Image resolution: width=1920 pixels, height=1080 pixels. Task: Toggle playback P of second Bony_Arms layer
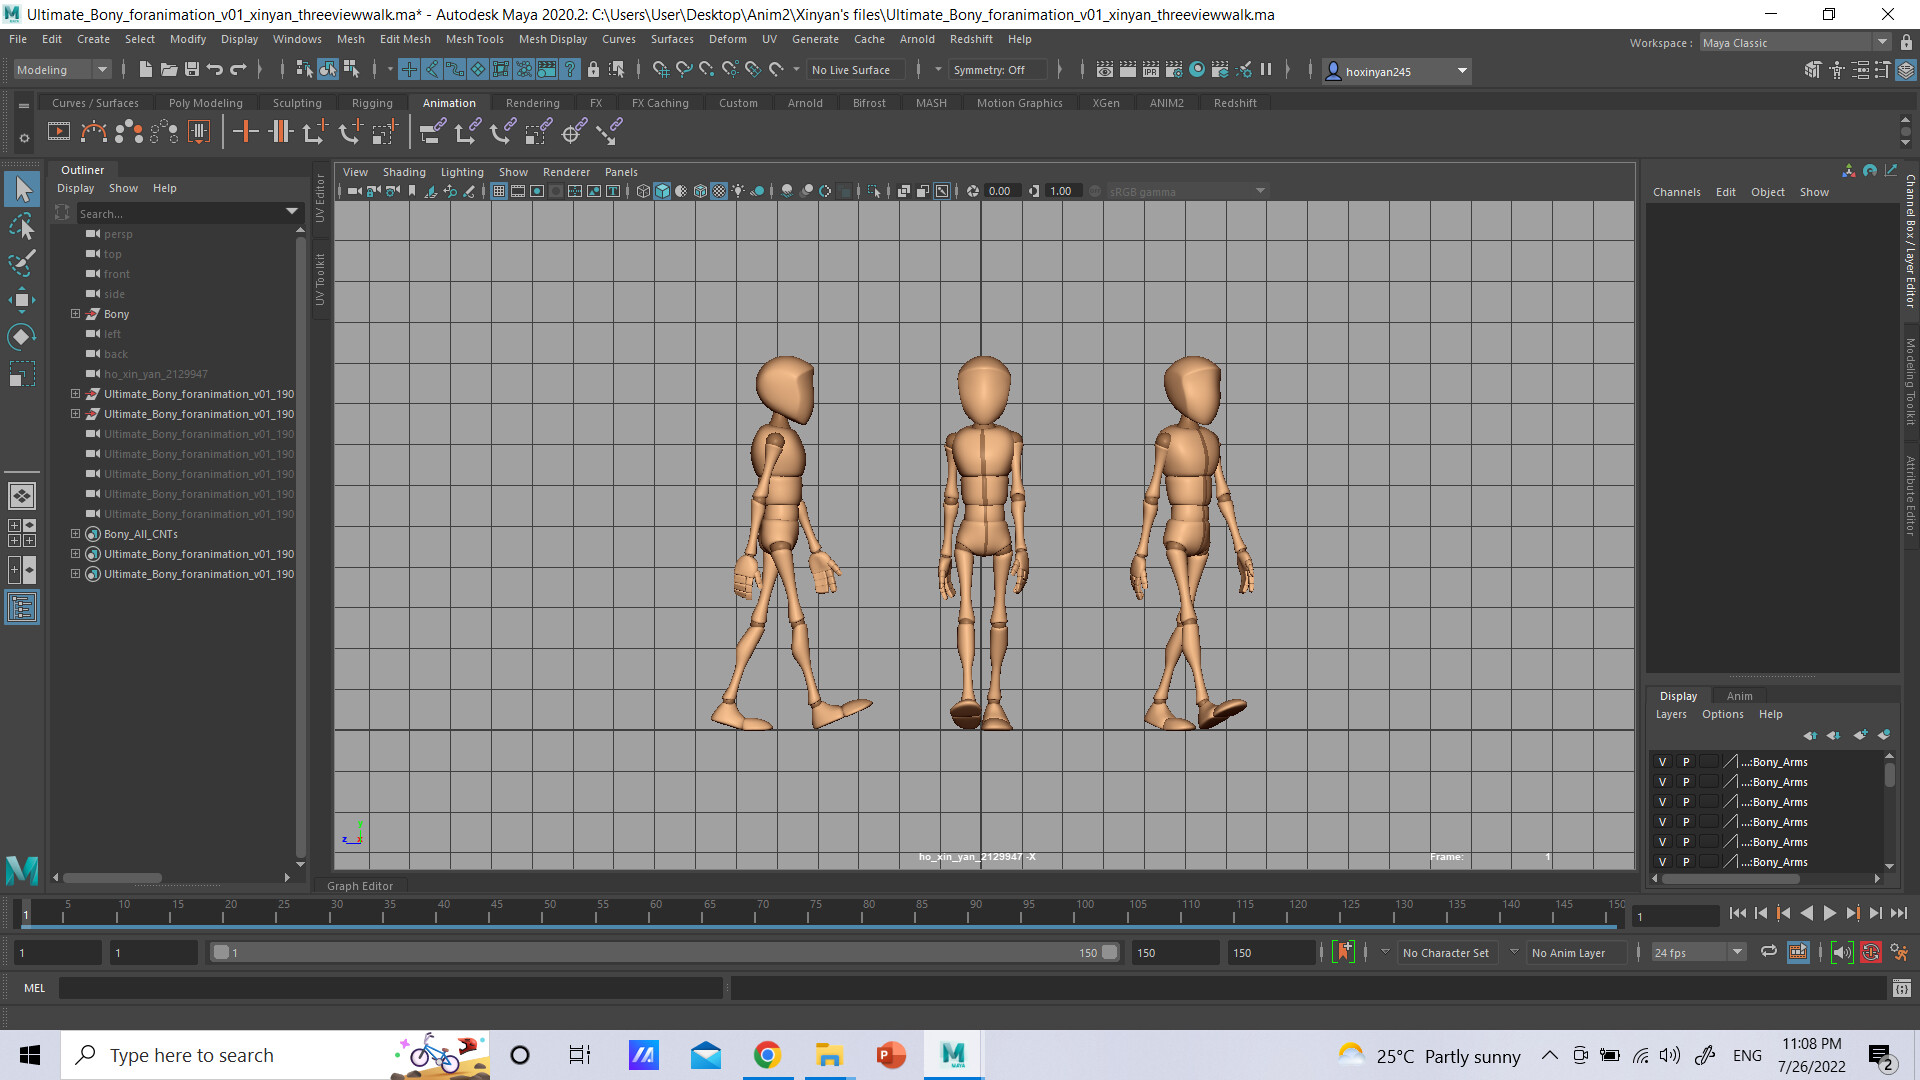(x=1685, y=782)
